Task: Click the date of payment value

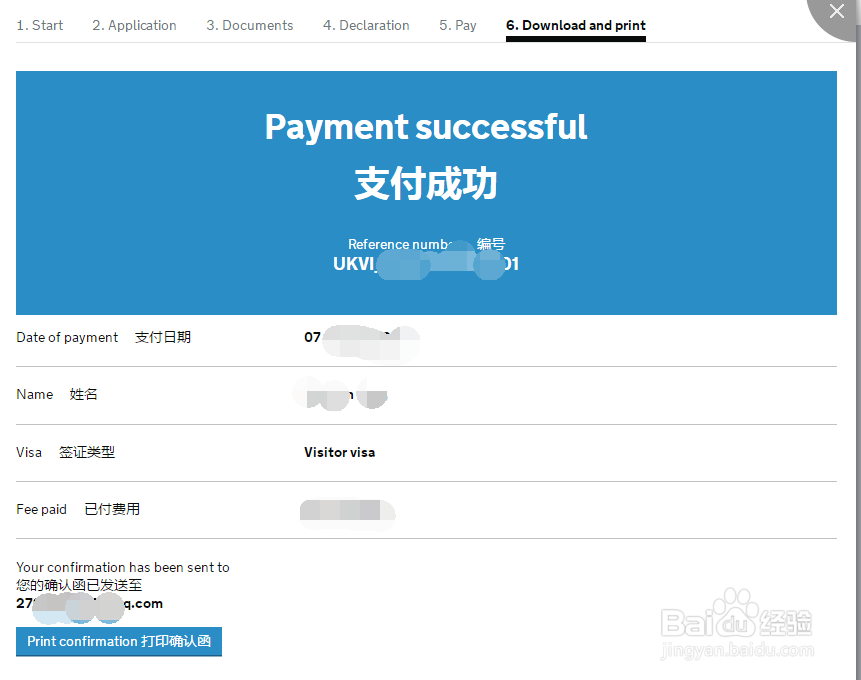Action: (x=361, y=337)
